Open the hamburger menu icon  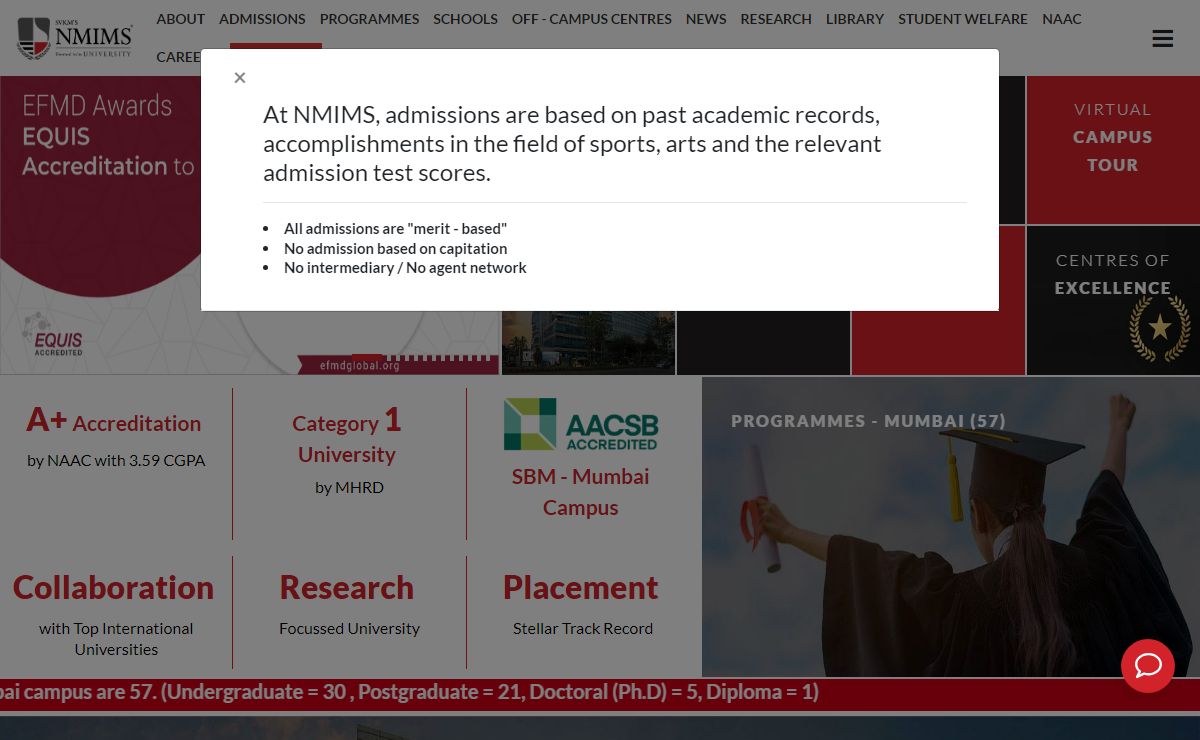(x=1162, y=38)
